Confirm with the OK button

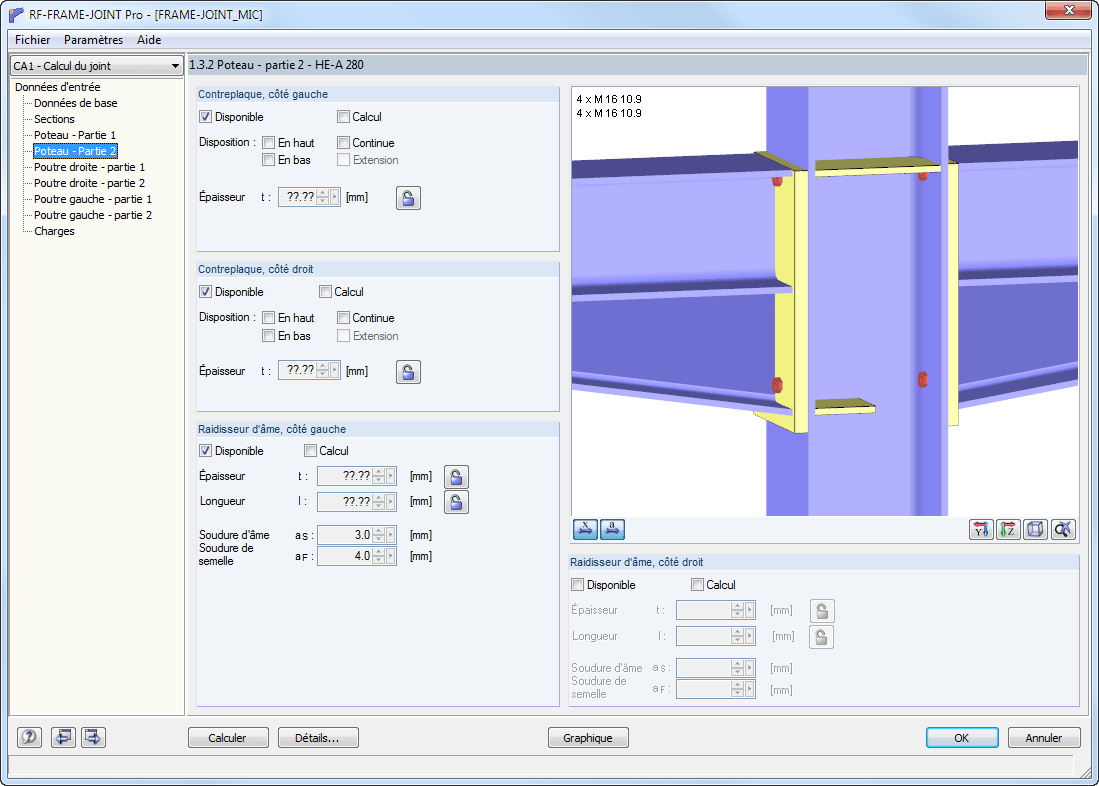962,738
